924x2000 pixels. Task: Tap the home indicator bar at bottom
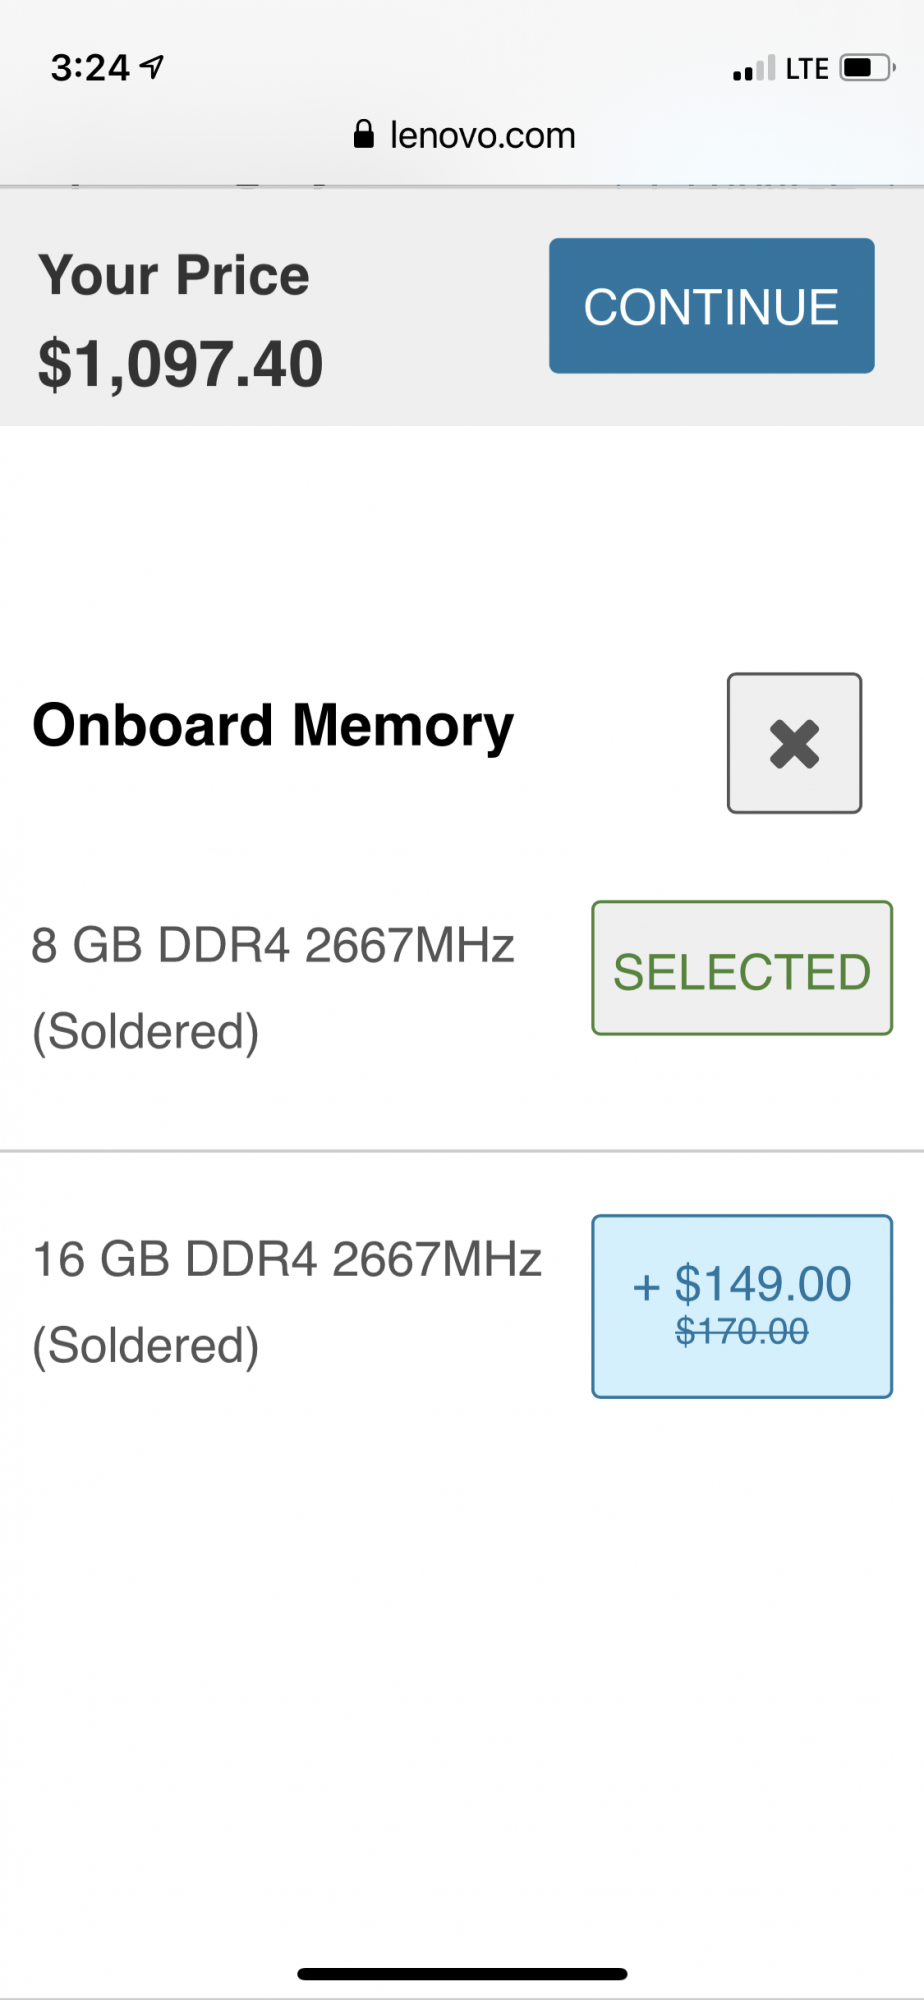pyautogui.click(x=462, y=1974)
